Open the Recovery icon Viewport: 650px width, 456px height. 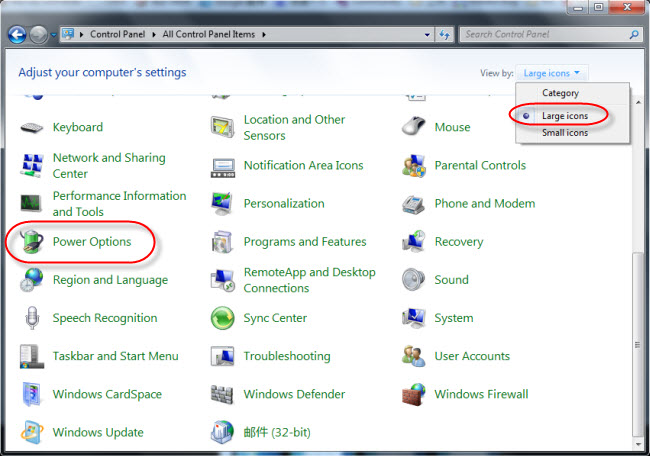tap(413, 241)
